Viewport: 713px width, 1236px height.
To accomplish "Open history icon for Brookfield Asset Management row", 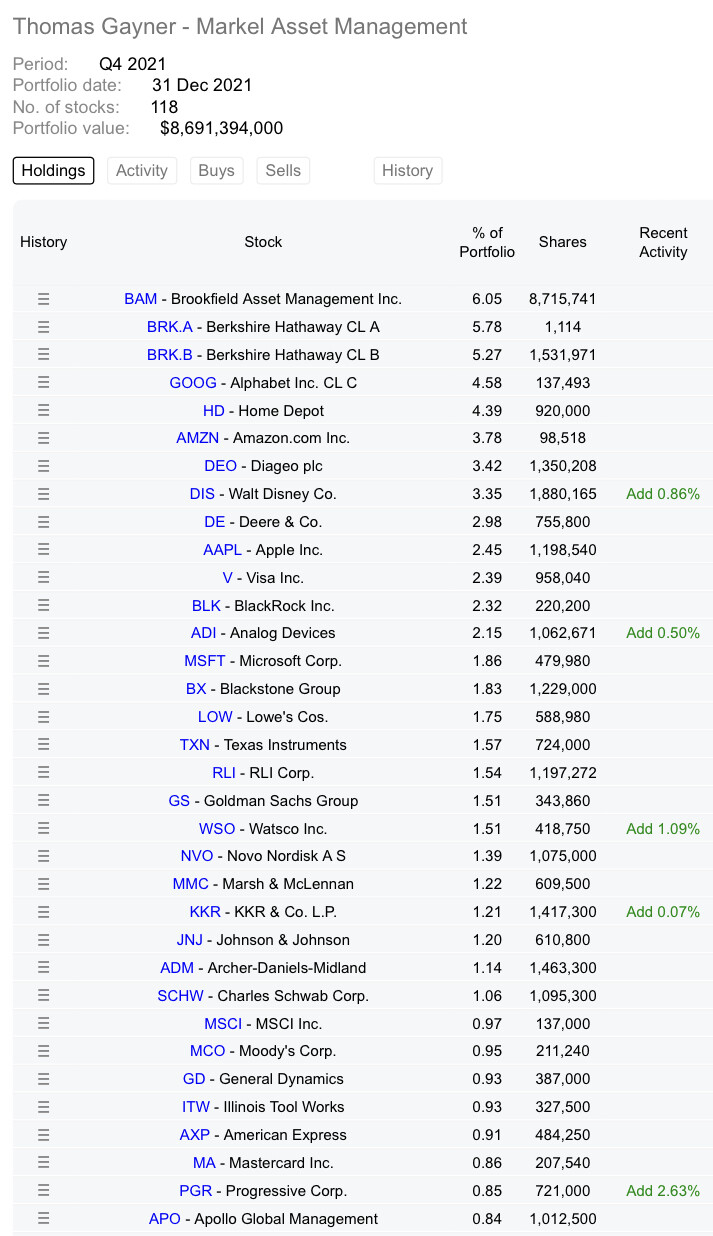I will tap(43, 299).
